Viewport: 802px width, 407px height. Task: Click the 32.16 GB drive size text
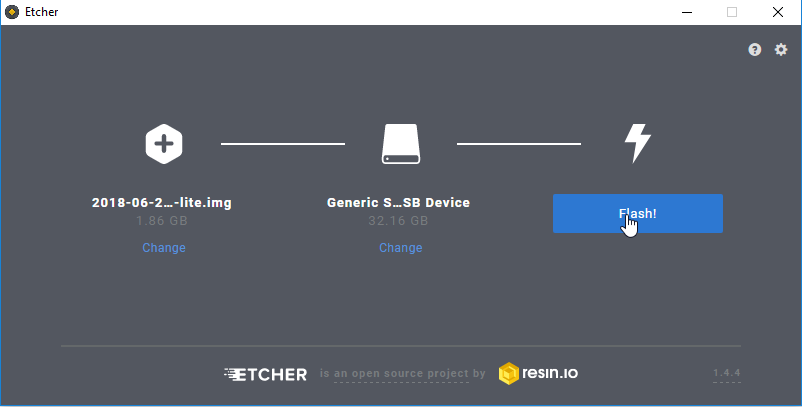[x=398, y=221]
